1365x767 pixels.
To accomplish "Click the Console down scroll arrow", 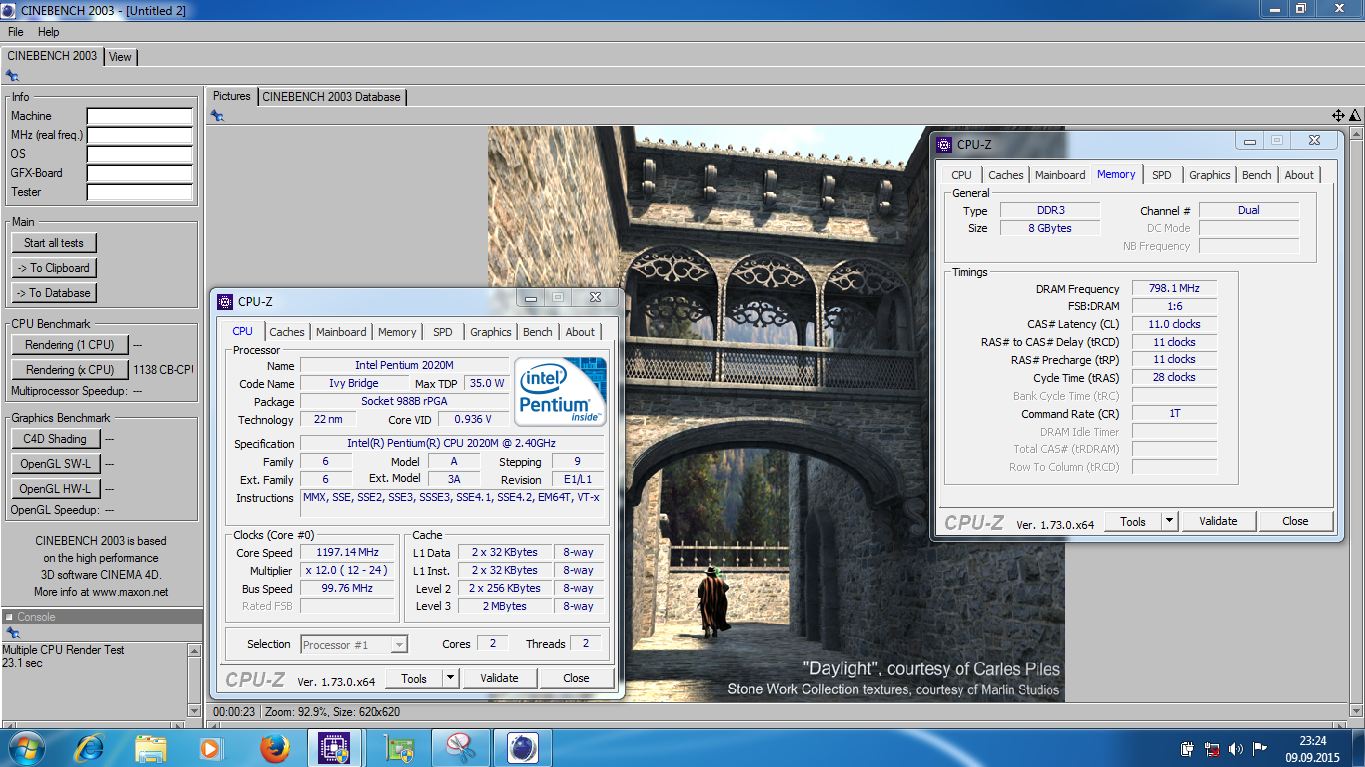I will pos(194,711).
